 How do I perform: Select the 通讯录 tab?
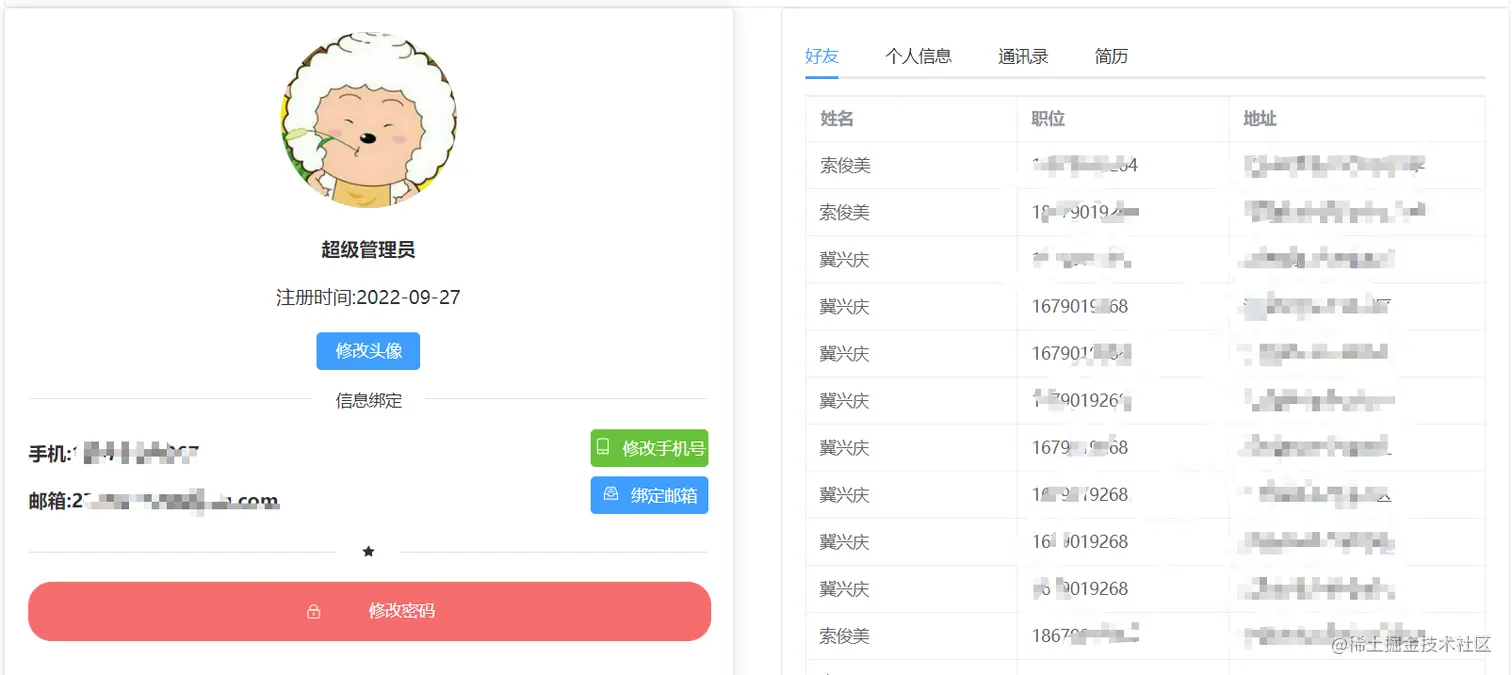(x=1023, y=56)
